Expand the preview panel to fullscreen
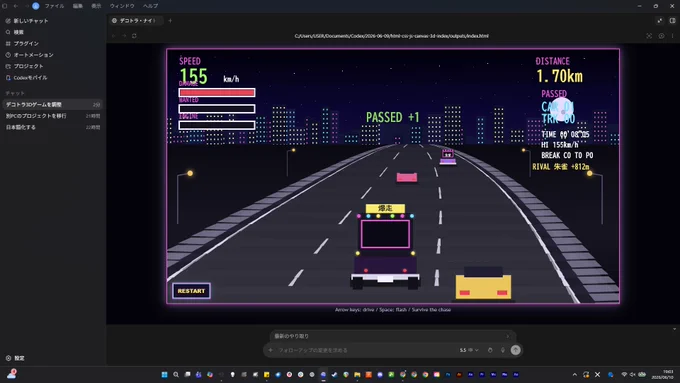The image size is (680, 383). pos(660,21)
